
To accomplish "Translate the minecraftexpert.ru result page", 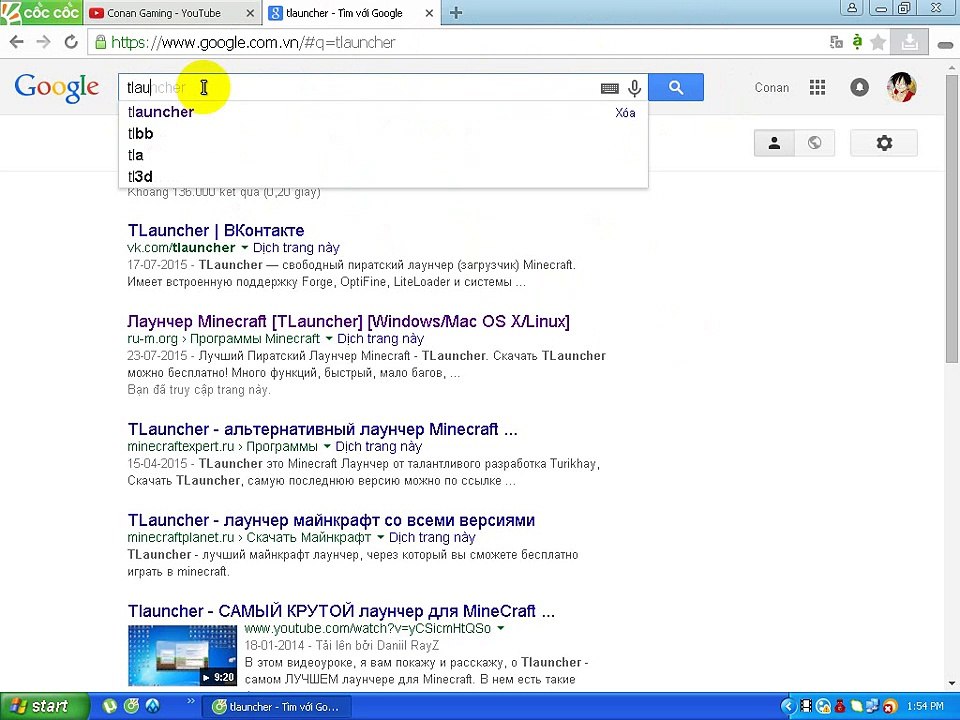I will [379, 446].
